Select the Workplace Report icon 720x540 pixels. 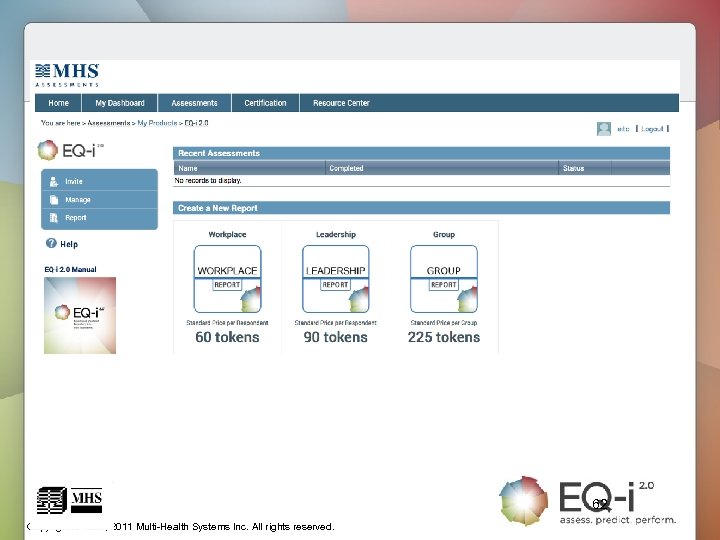pyautogui.click(x=227, y=279)
